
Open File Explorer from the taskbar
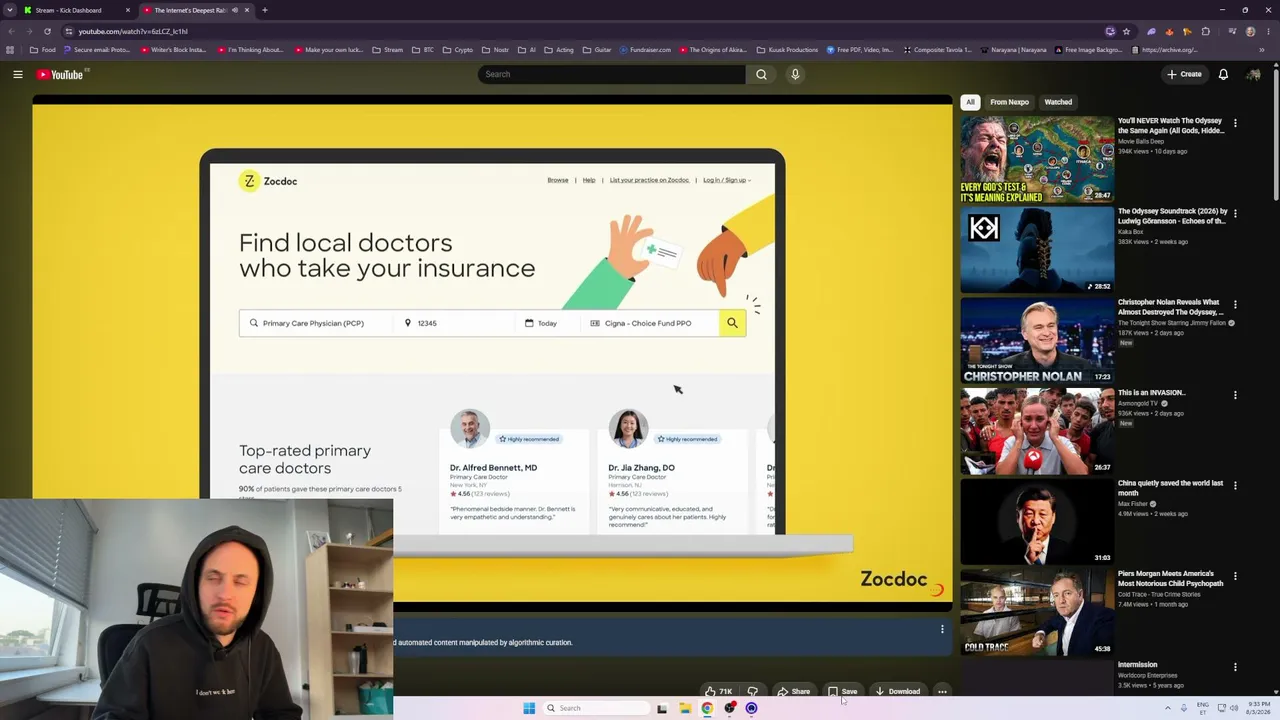[685, 708]
